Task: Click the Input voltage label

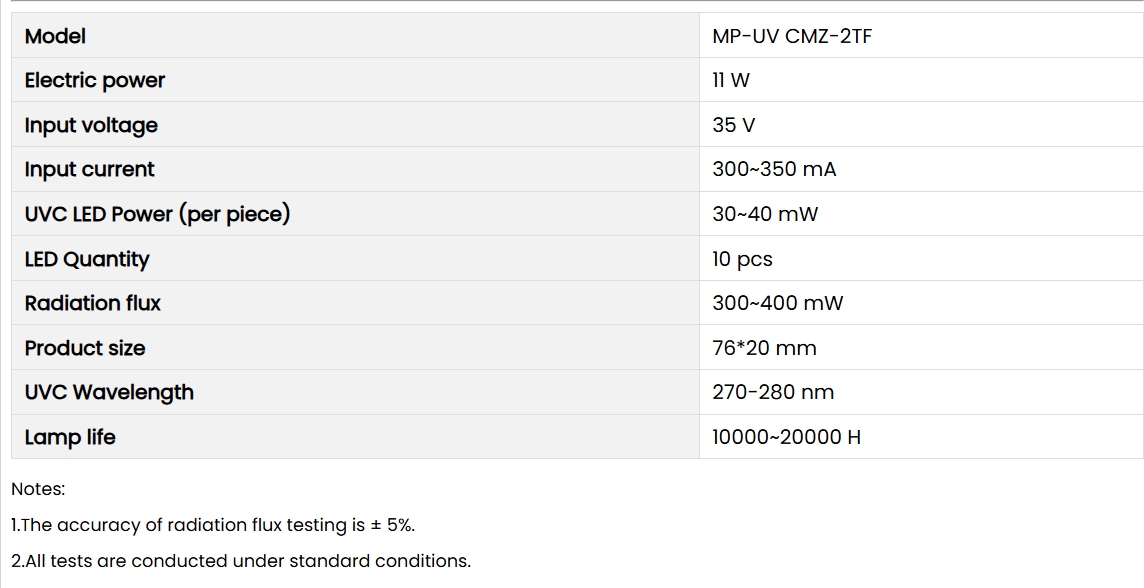Action: pyautogui.click(x=91, y=125)
